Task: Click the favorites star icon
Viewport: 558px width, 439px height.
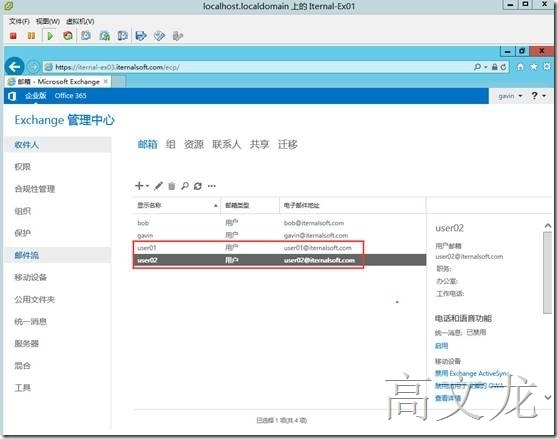Action: (x=533, y=67)
